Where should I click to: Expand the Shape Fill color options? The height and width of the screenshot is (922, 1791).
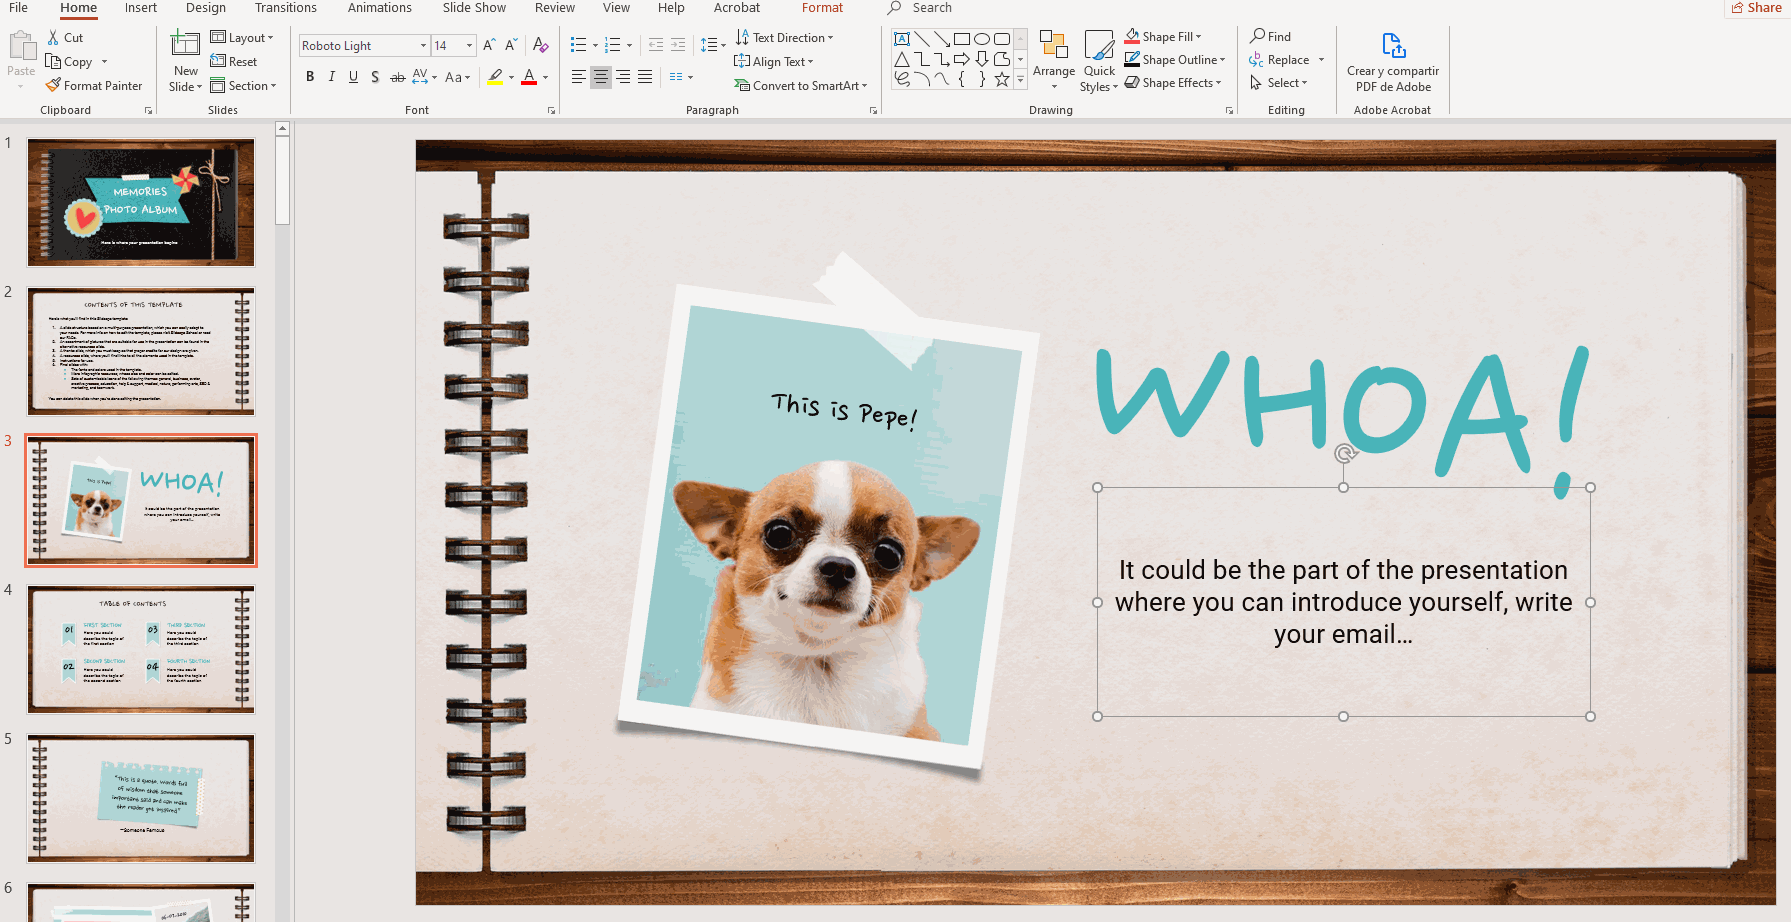pyautogui.click(x=1199, y=36)
